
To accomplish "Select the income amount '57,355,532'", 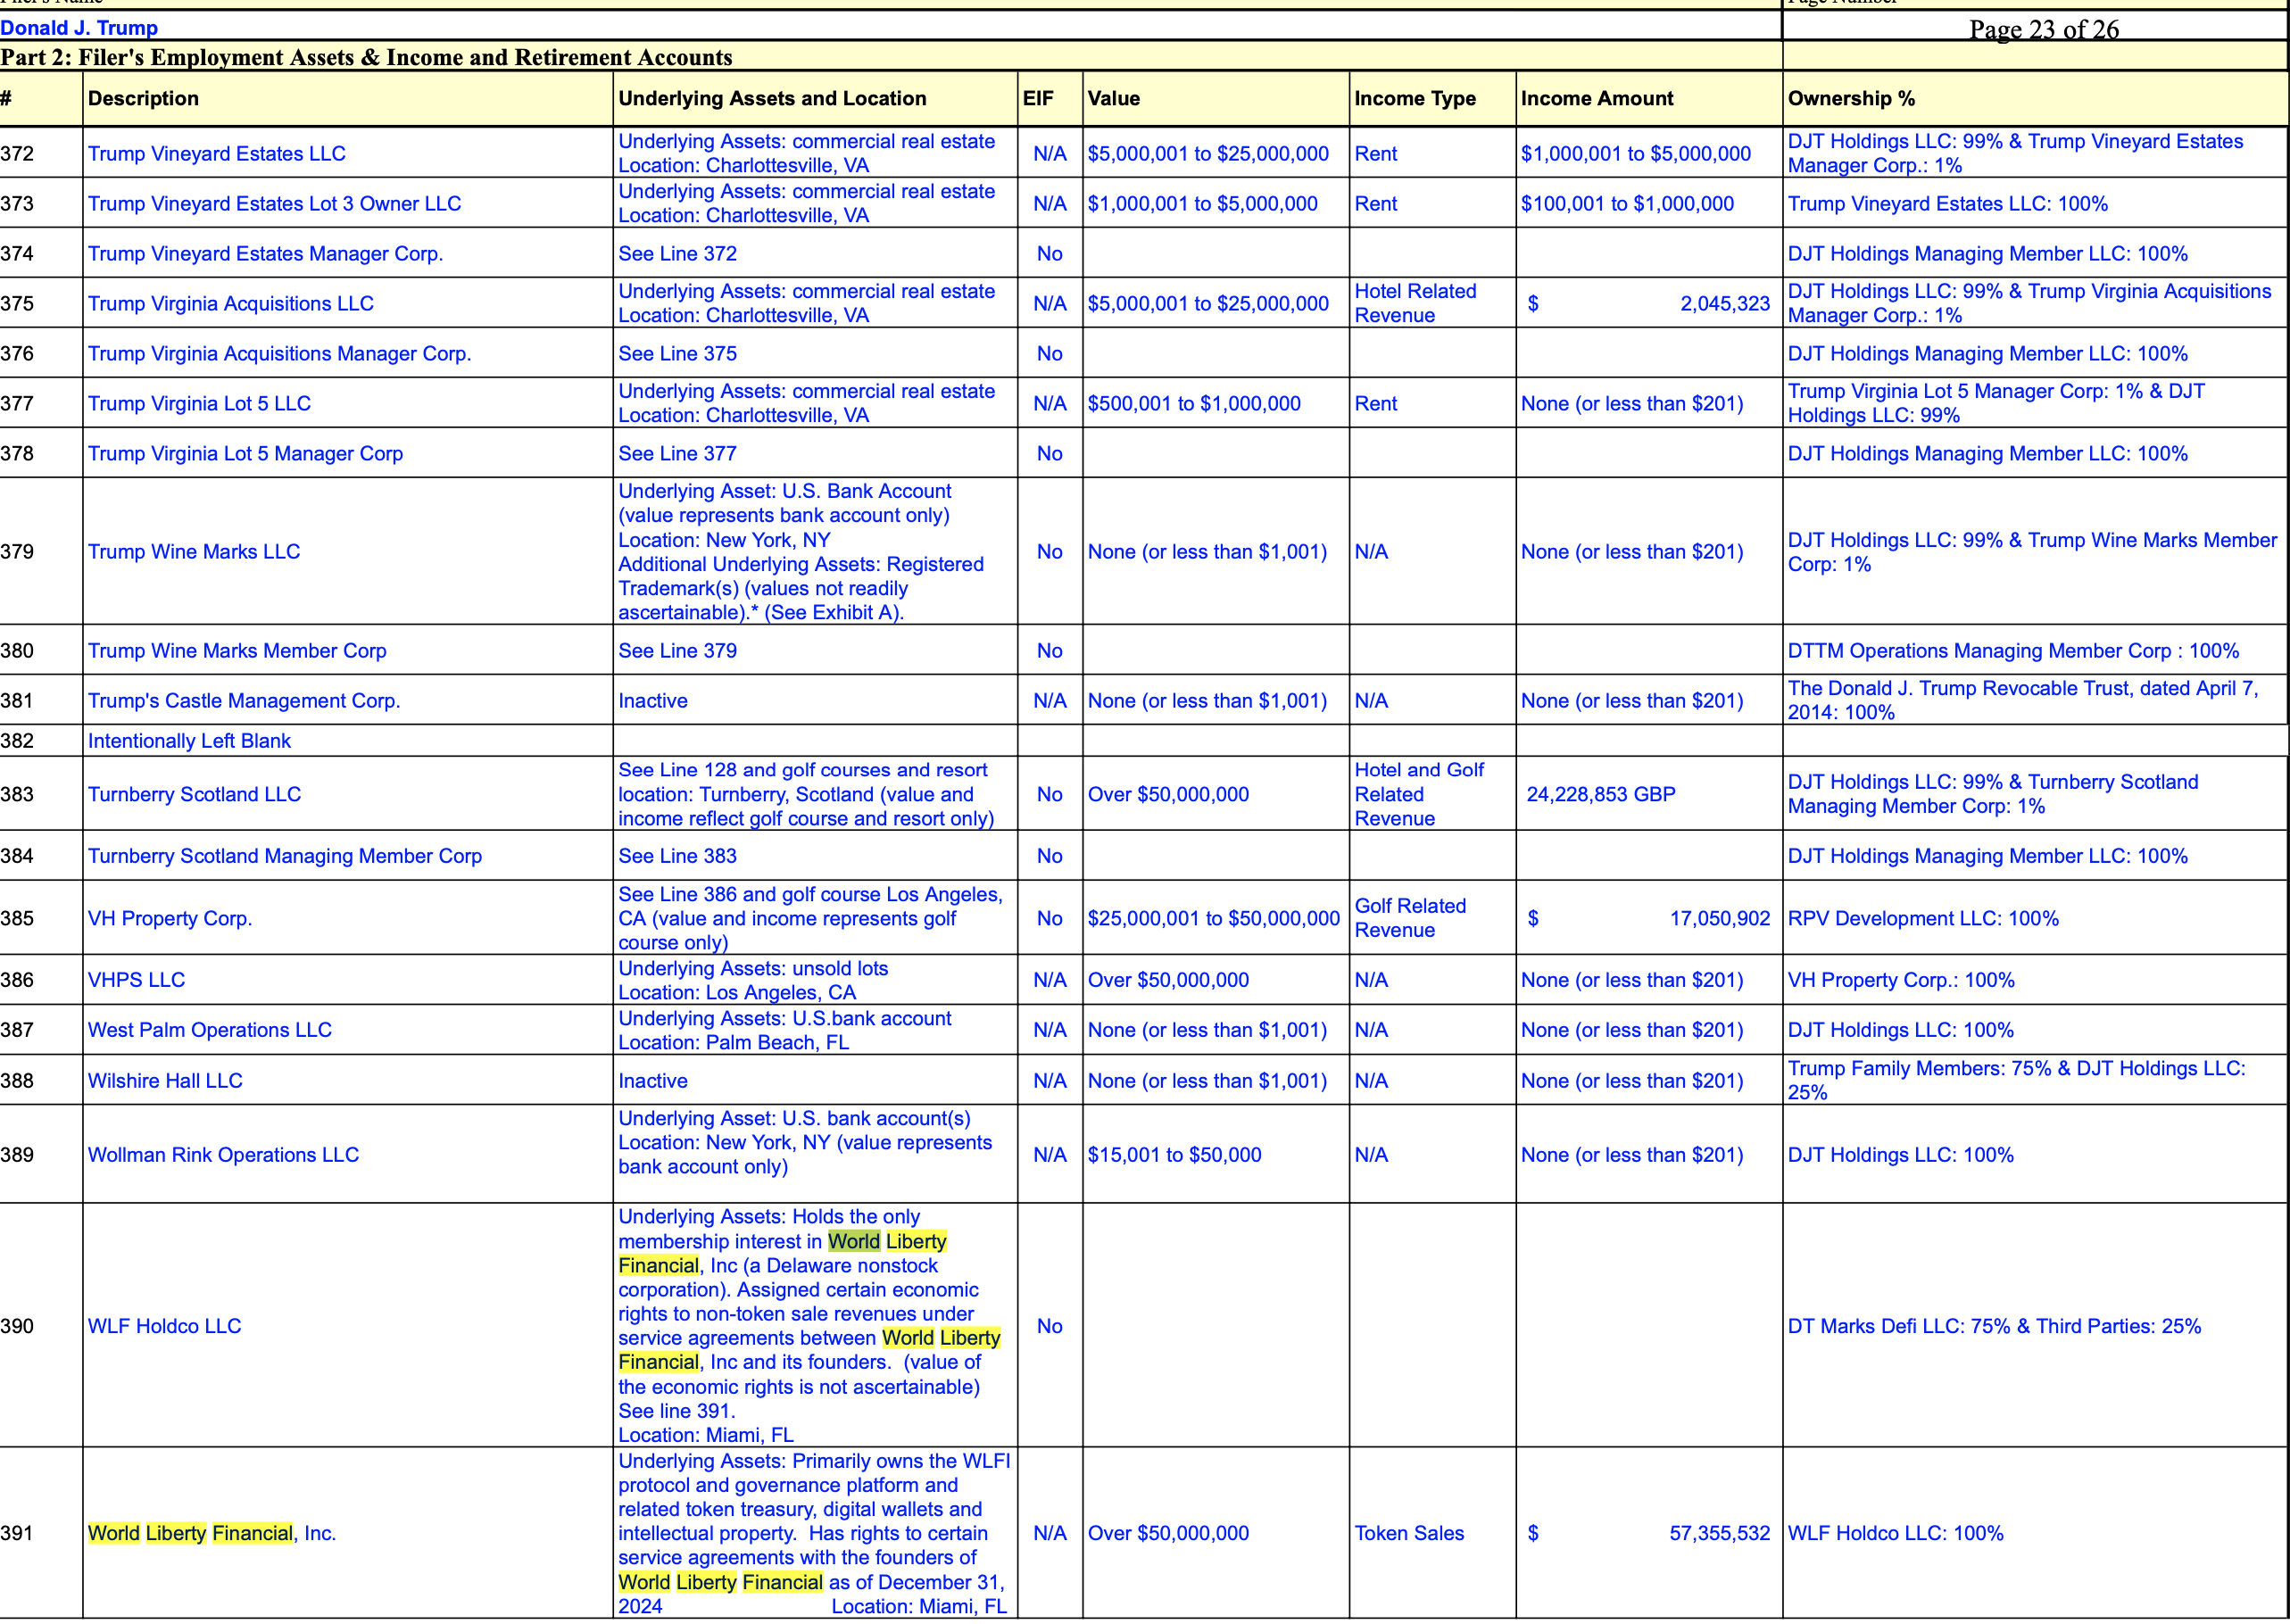I will [x=1720, y=1534].
